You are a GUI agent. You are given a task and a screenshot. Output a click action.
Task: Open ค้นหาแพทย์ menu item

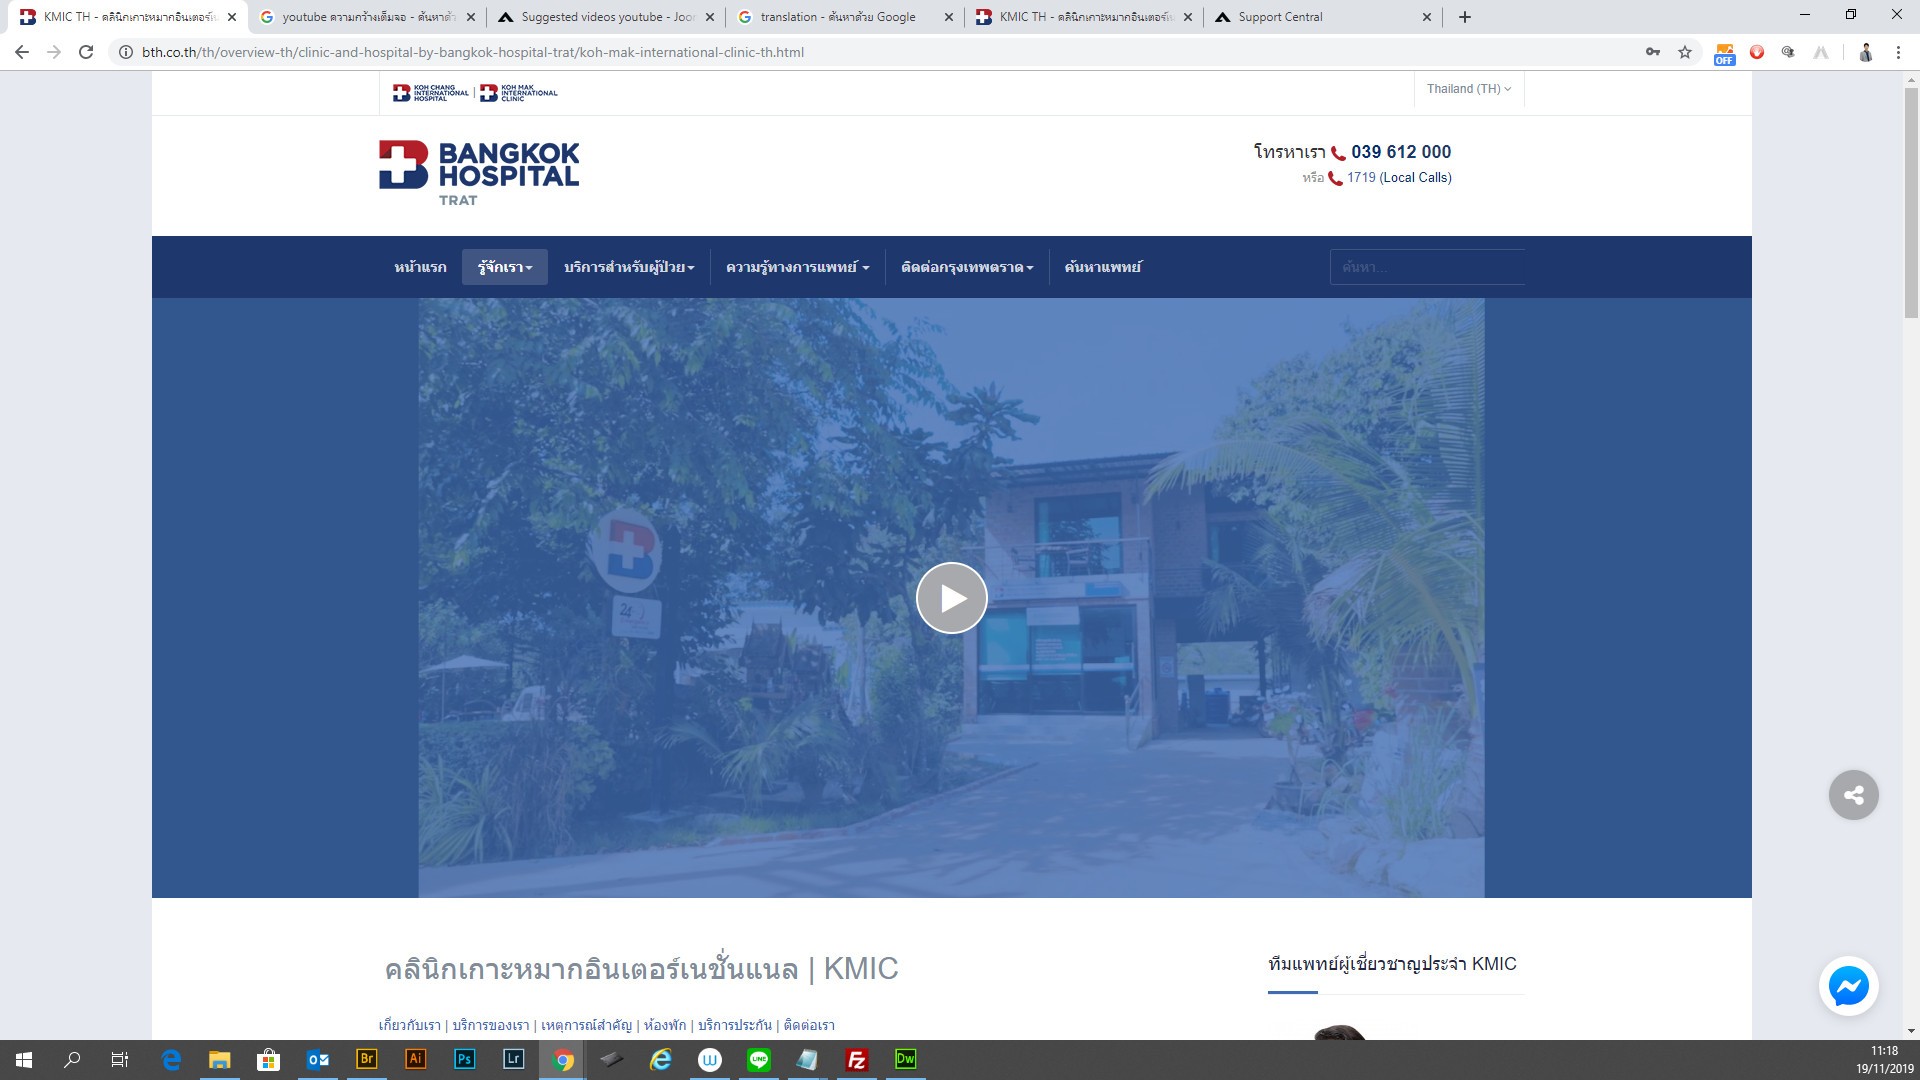point(1102,267)
